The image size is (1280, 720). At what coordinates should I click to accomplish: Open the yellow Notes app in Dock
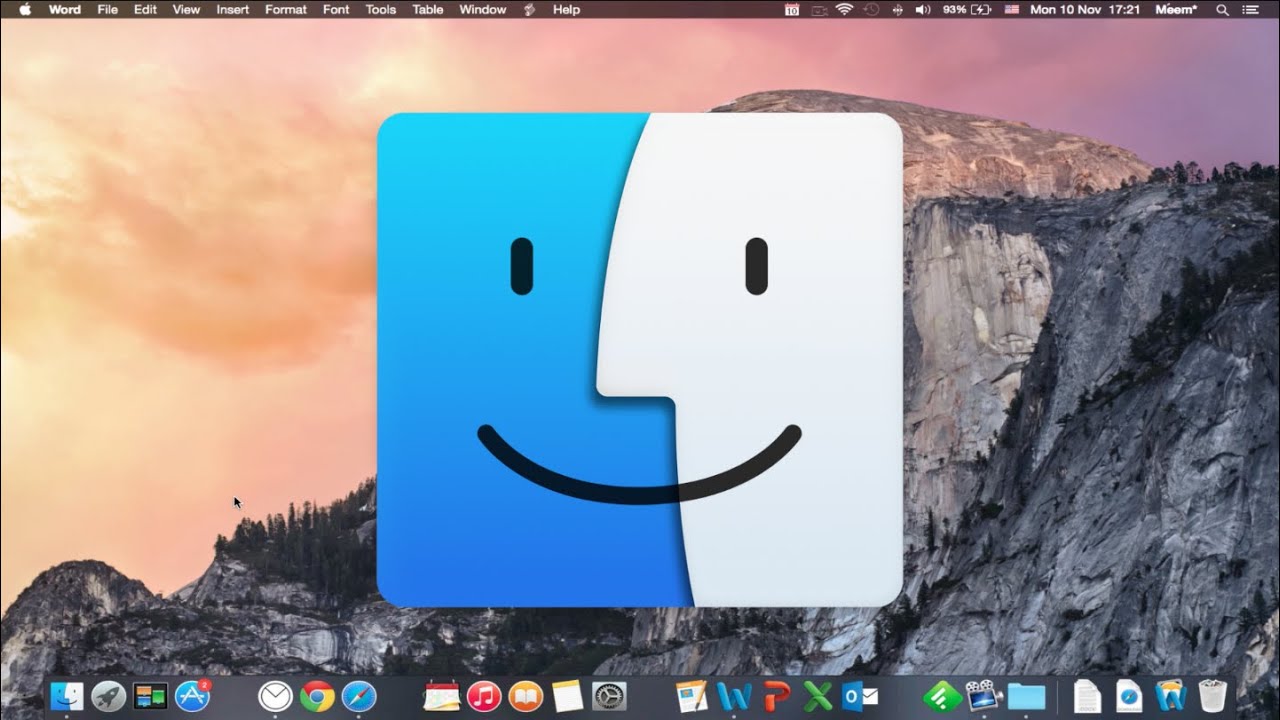(x=567, y=696)
